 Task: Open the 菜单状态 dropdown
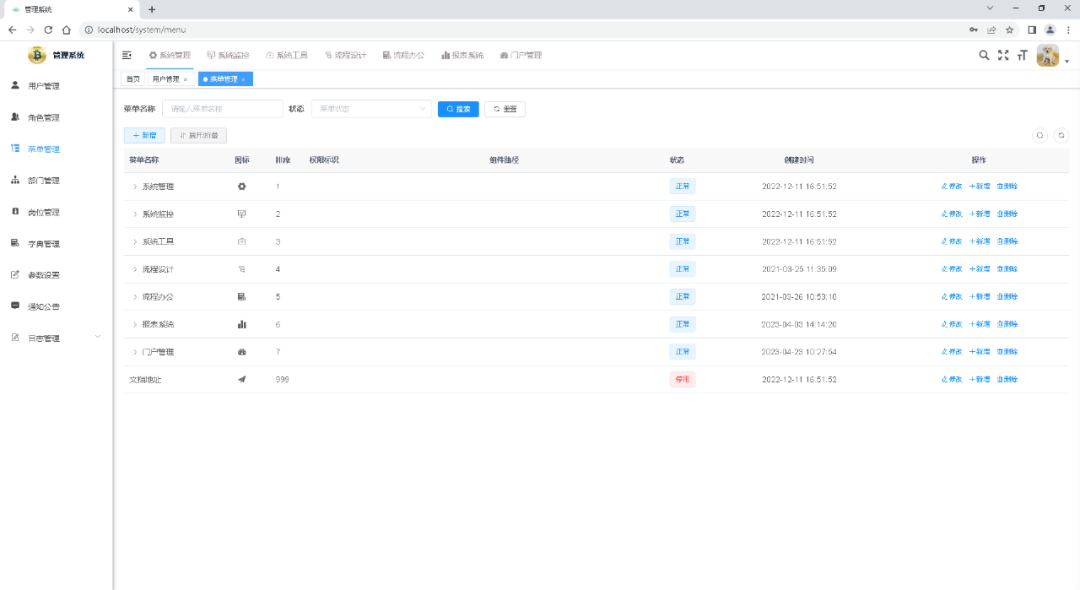pyautogui.click(x=370, y=108)
